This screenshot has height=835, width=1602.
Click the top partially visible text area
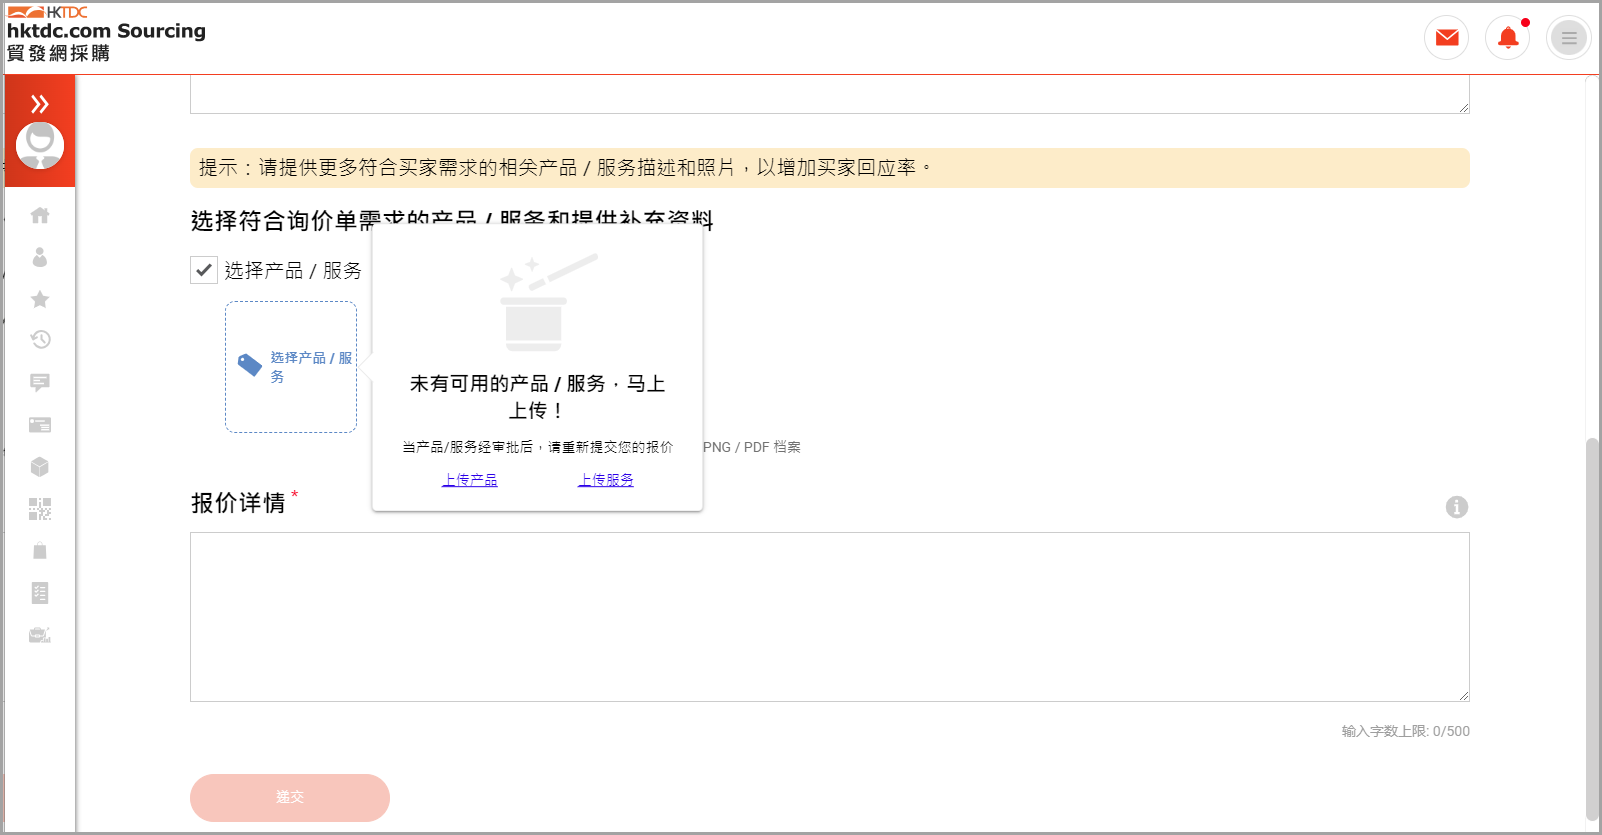pos(830,95)
